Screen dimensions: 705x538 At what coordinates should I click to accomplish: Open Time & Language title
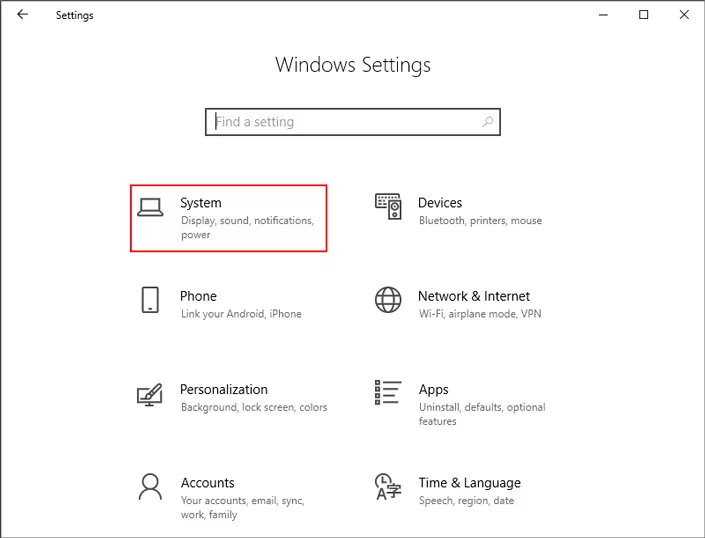tap(470, 483)
